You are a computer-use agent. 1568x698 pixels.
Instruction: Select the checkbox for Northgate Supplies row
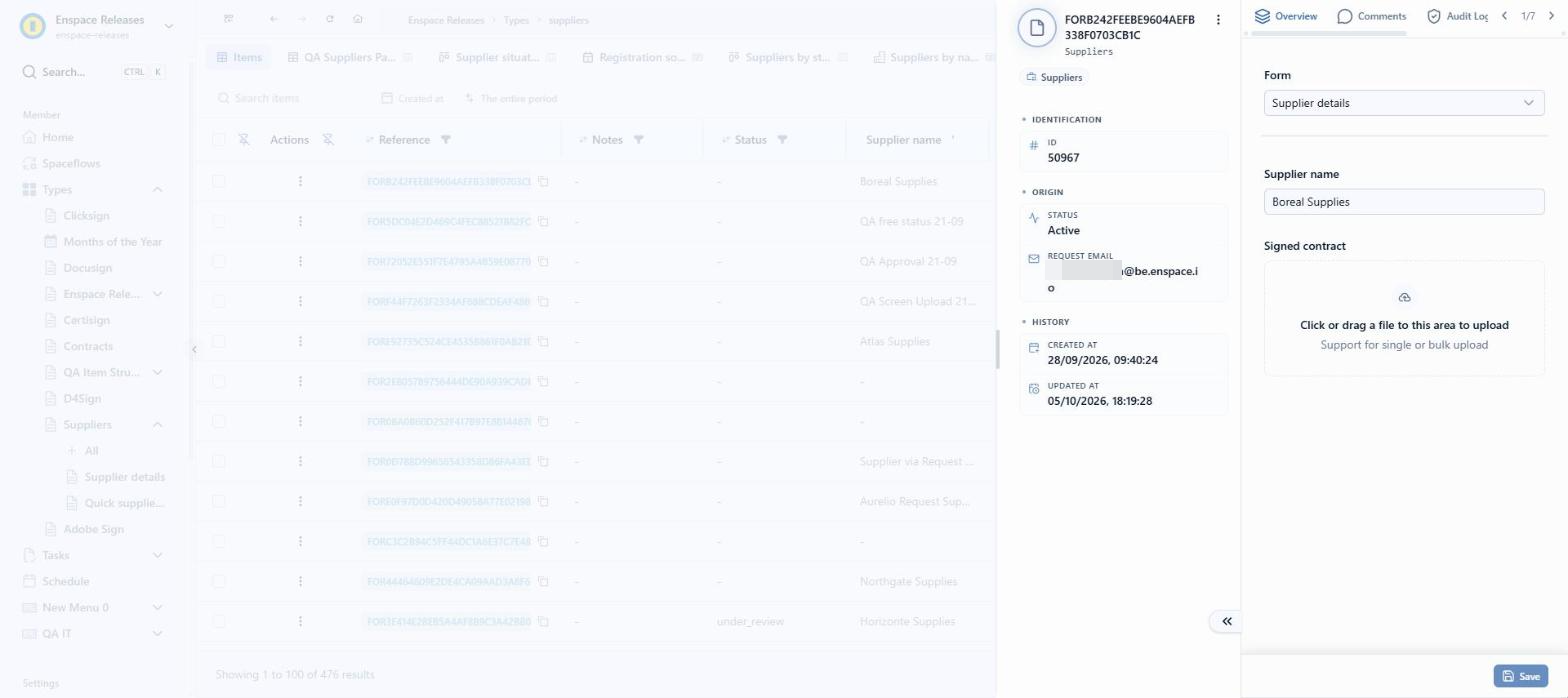(x=219, y=582)
